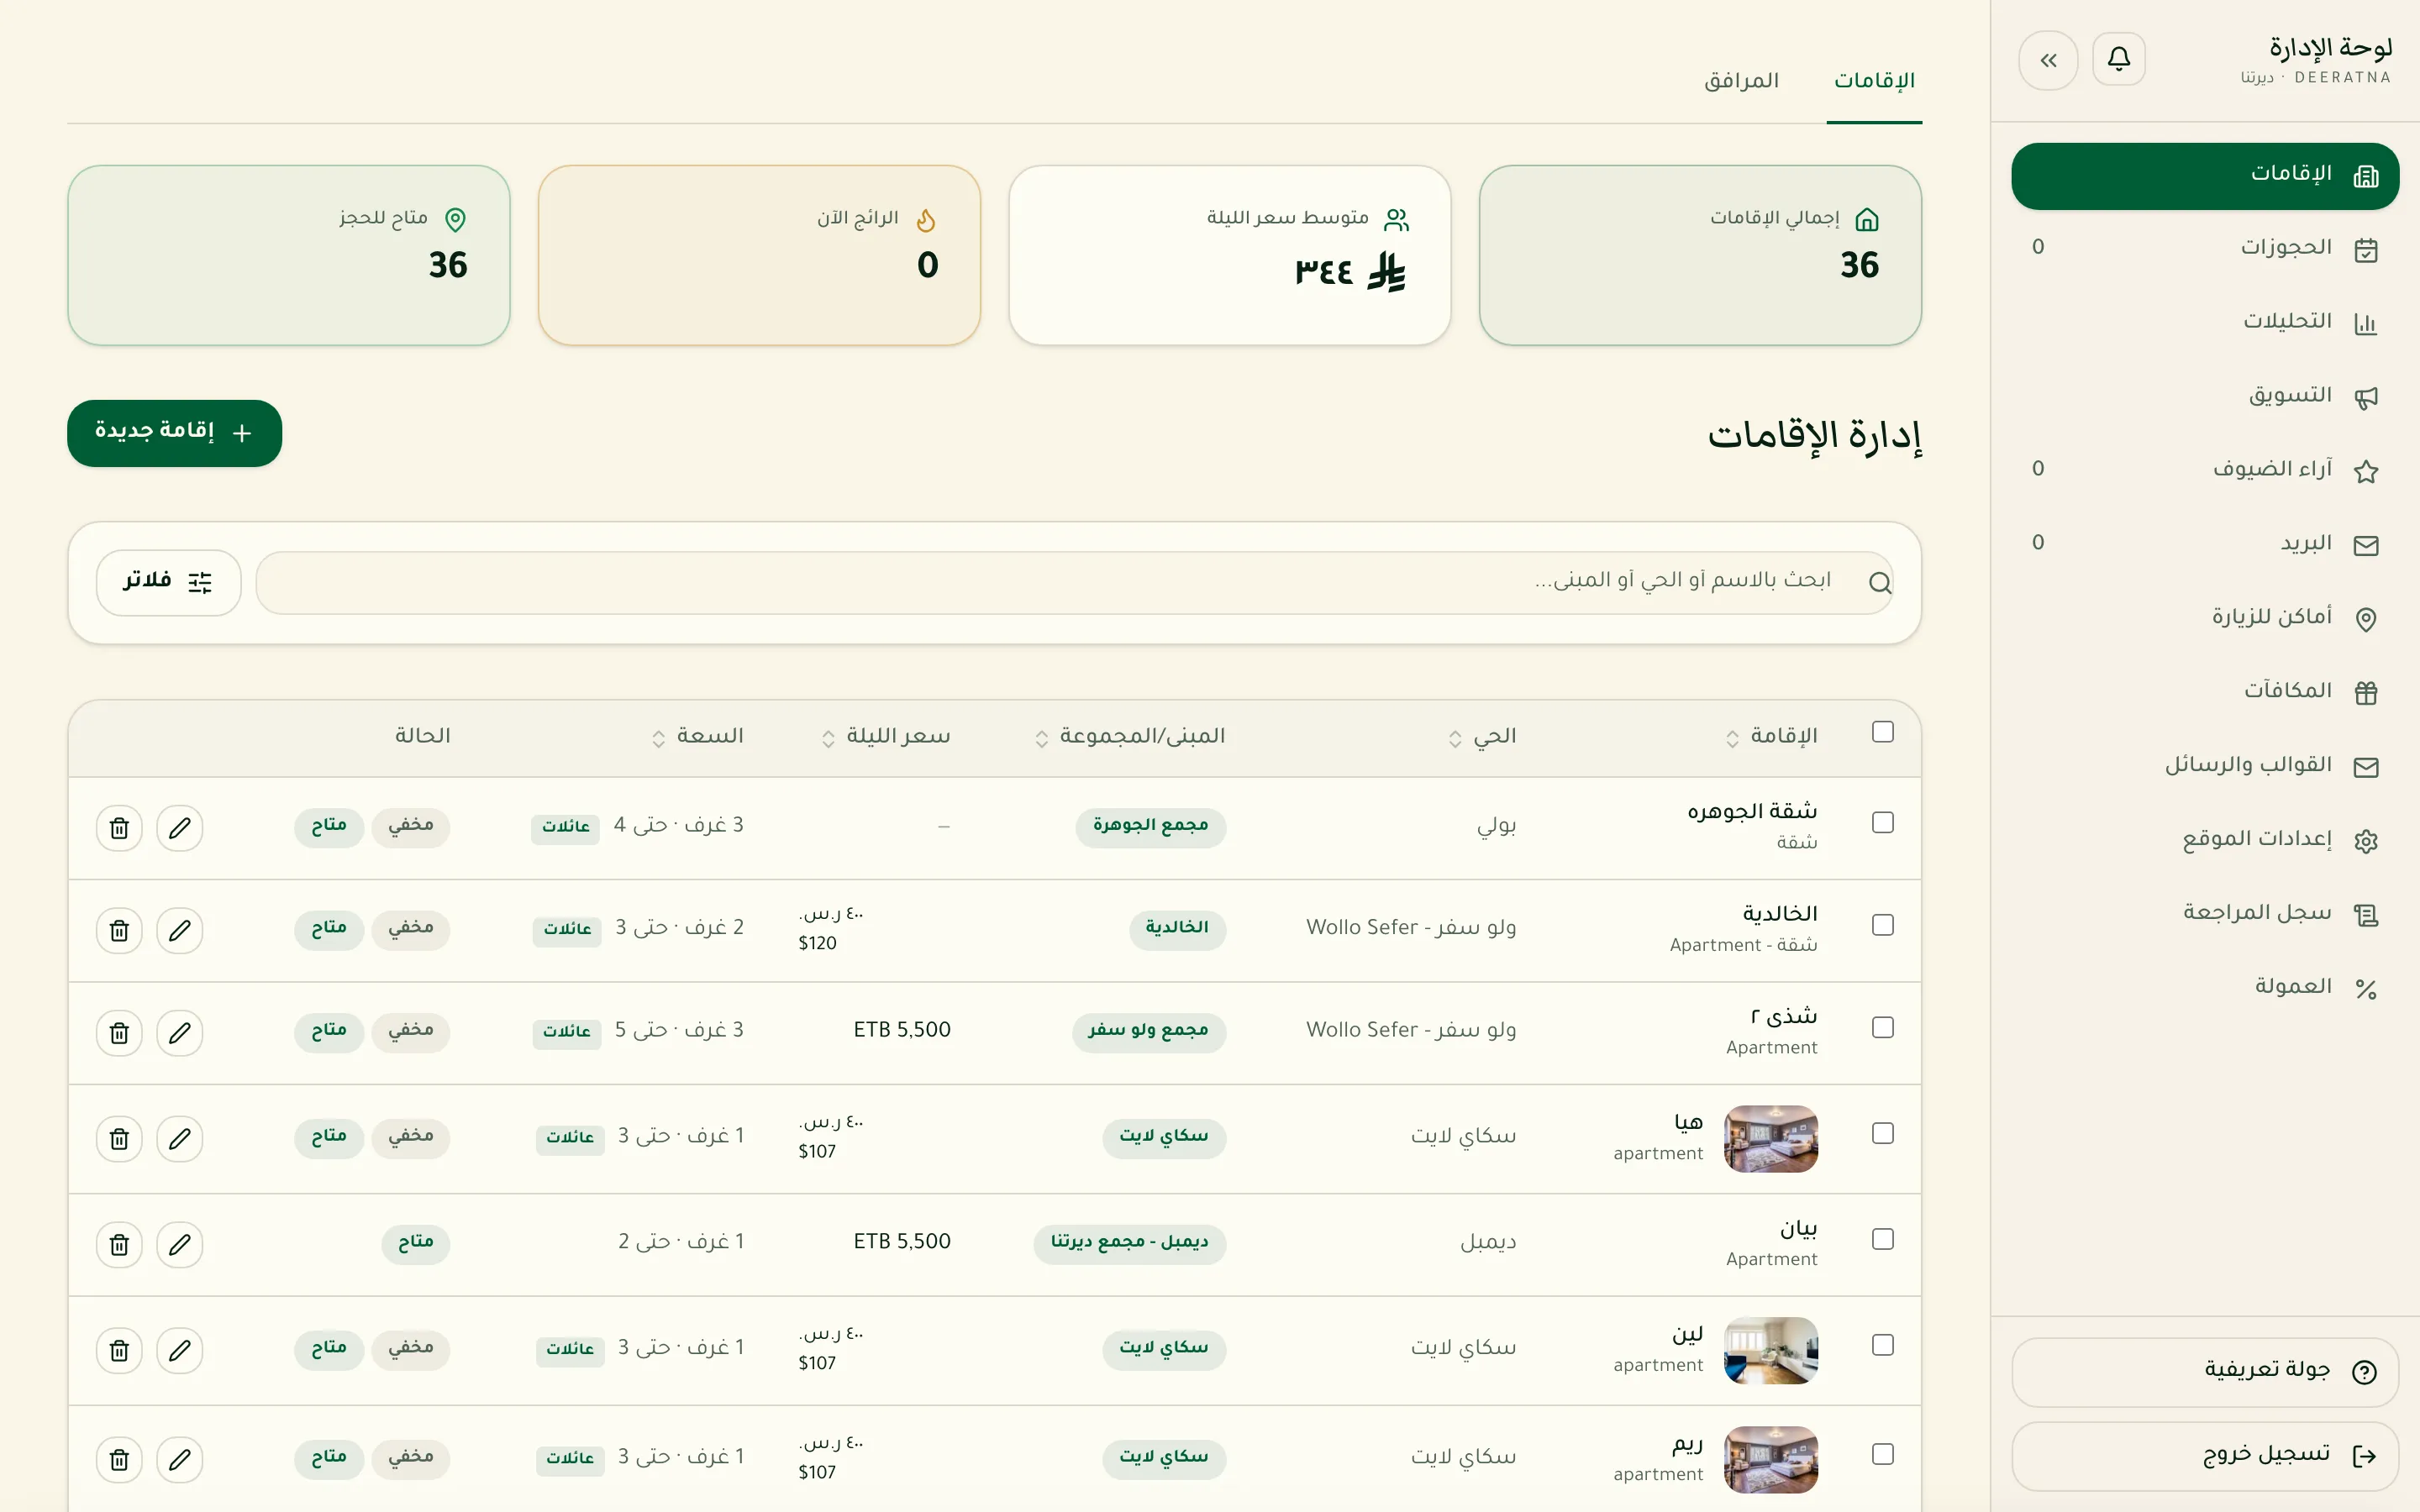
Task: Edit the الخالدية row with pencil icon
Action: pyautogui.click(x=180, y=930)
